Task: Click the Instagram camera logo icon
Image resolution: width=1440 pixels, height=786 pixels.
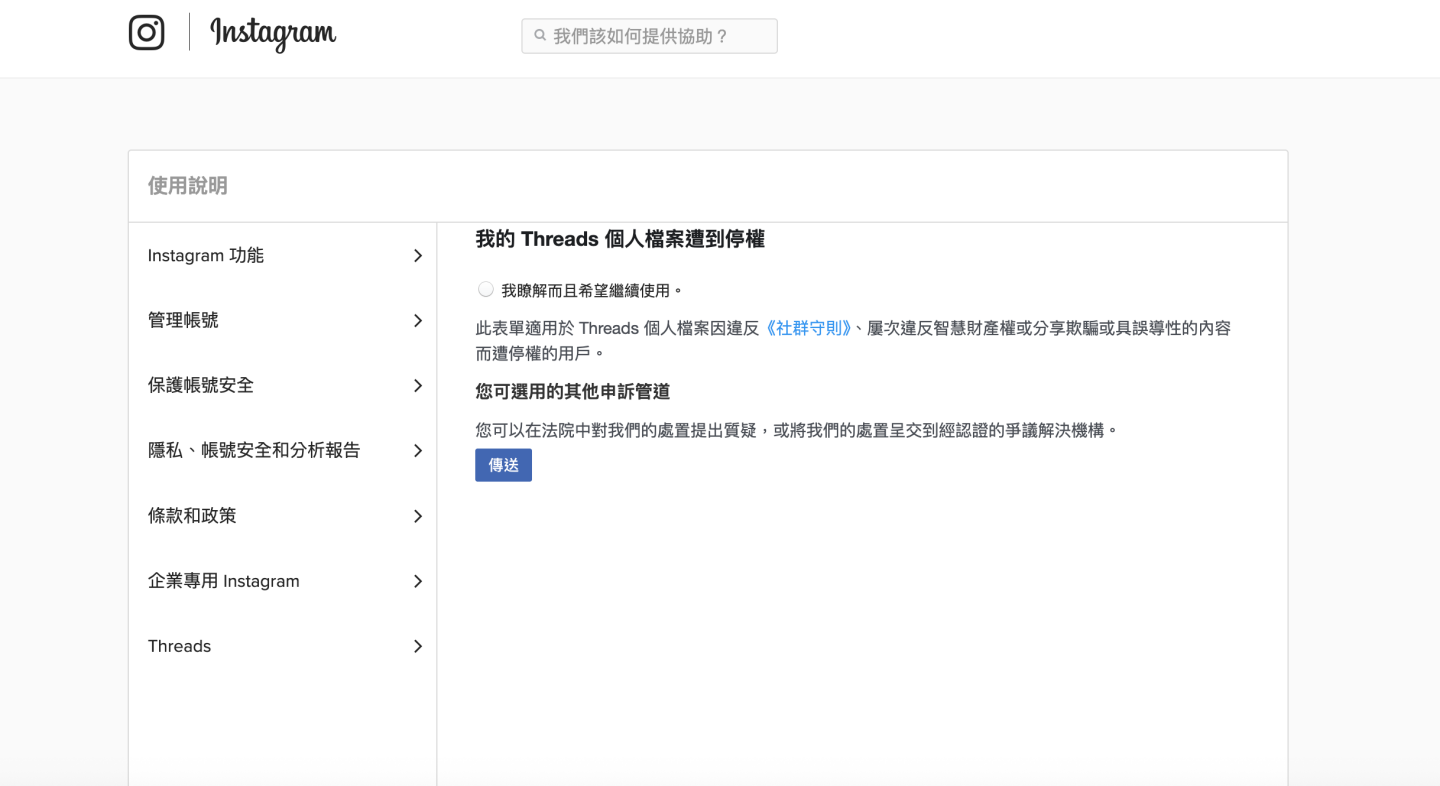Action: [x=146, y=33]
